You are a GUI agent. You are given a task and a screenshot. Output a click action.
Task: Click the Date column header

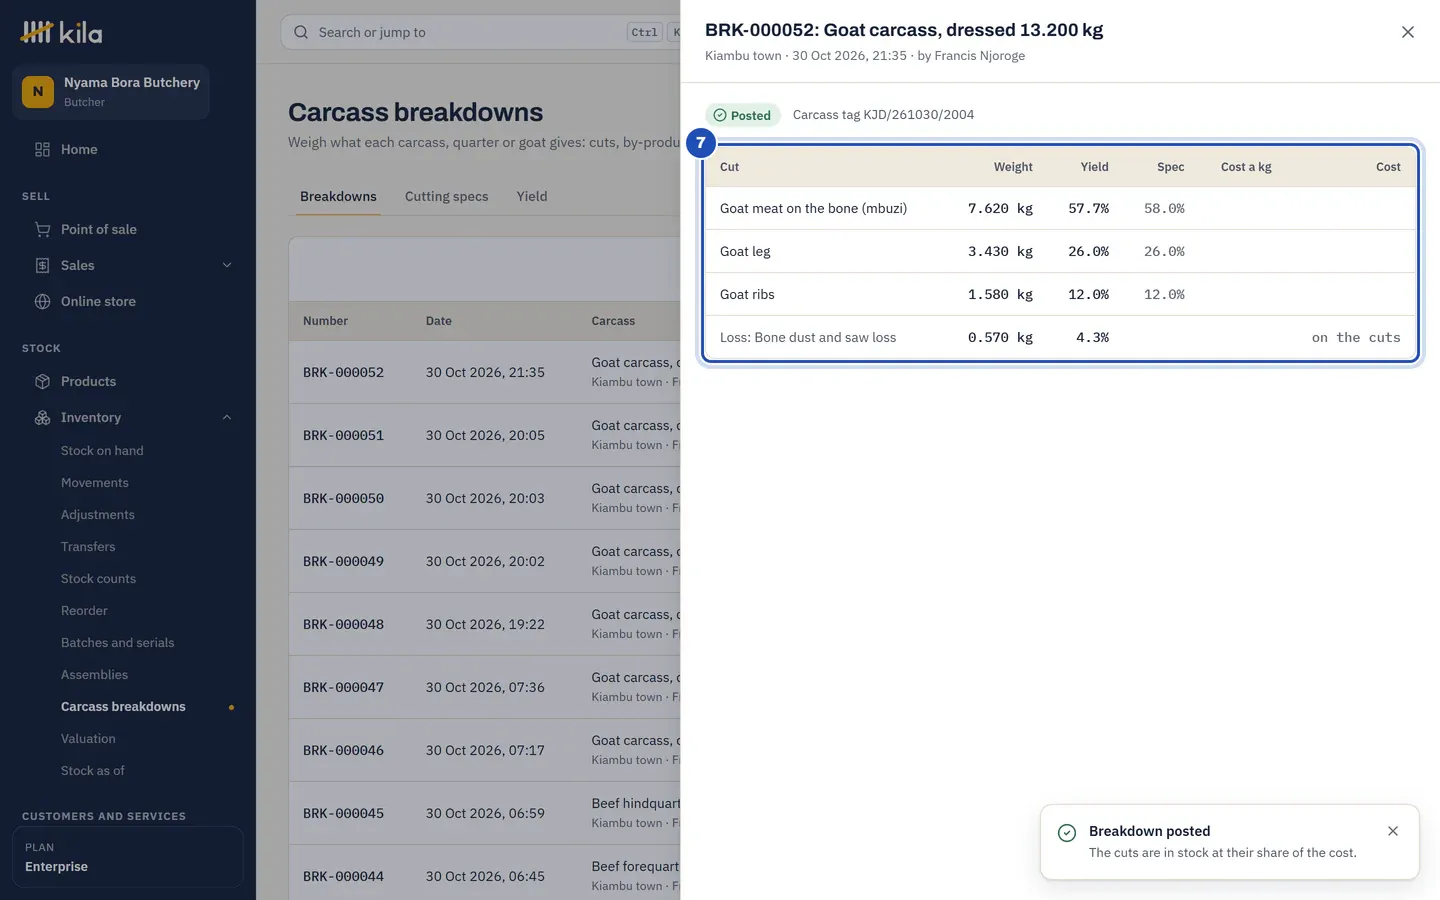click(x=439, y=321)
